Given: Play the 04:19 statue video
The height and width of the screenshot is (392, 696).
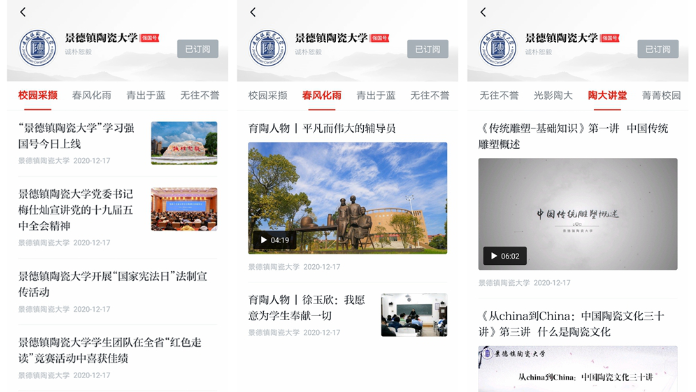Looking at the screenshot, I should [x=275, y=240].
